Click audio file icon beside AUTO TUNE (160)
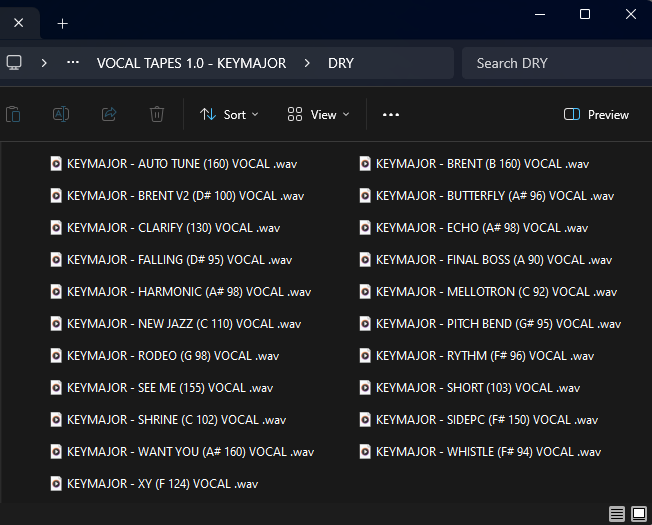652x525 pixels. (x=56, y=164)
